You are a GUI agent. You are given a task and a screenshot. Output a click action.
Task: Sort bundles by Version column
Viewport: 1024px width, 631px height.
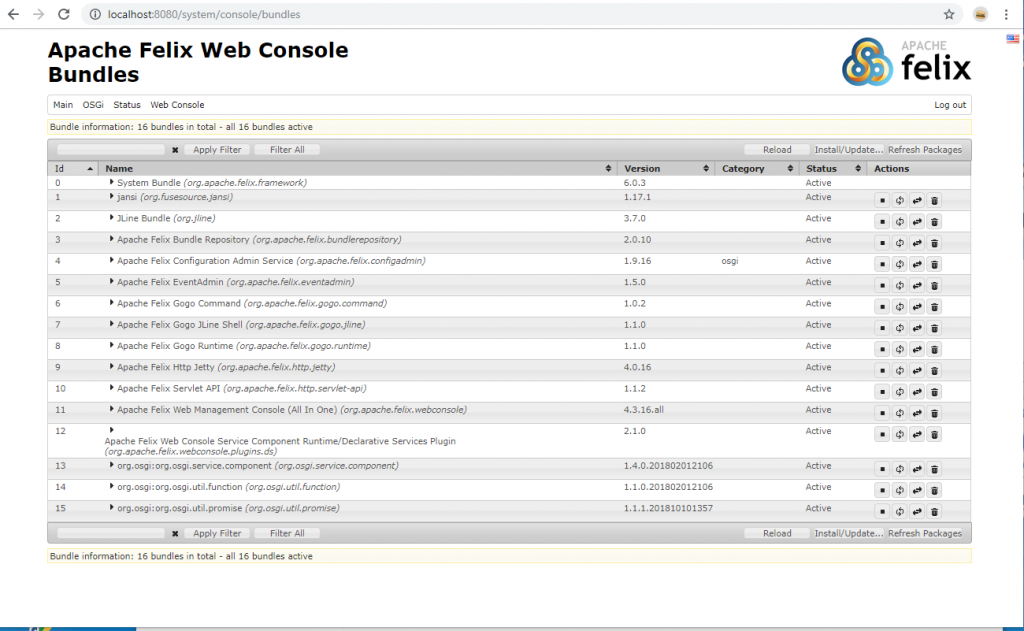[665, 169]
